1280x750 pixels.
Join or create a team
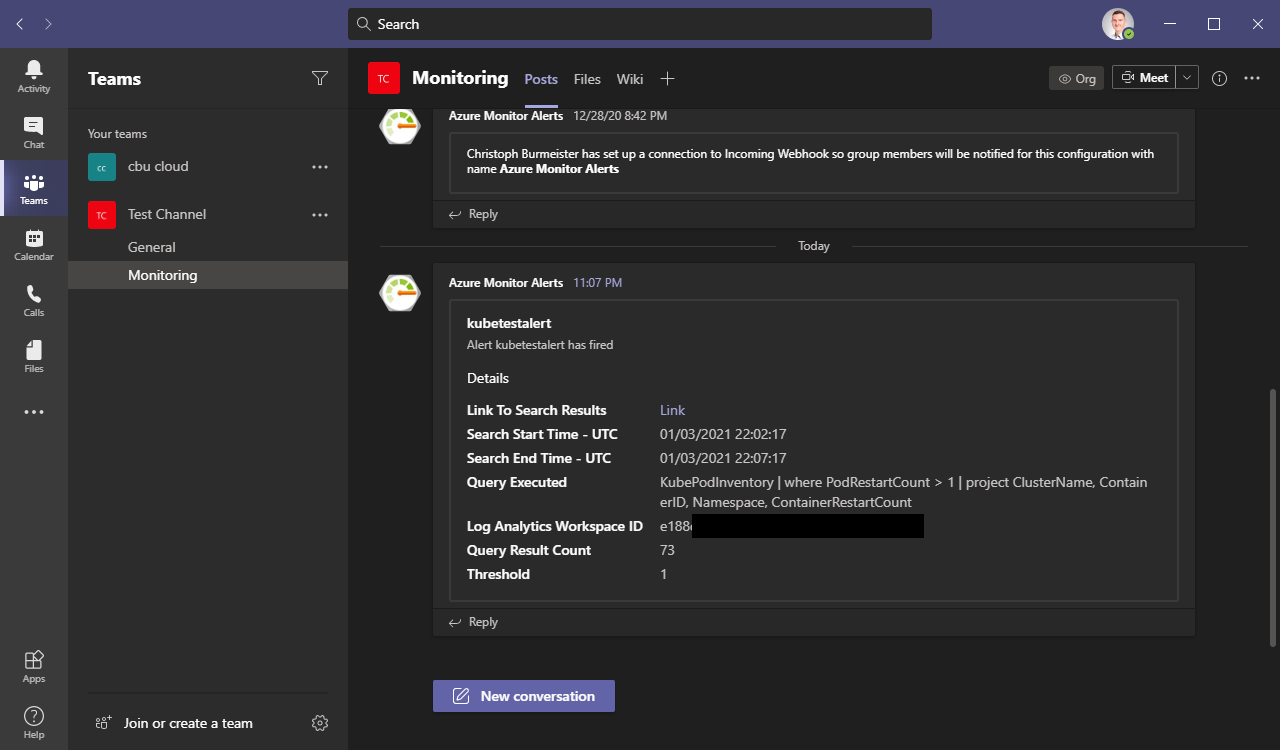[x=188, y=723]
